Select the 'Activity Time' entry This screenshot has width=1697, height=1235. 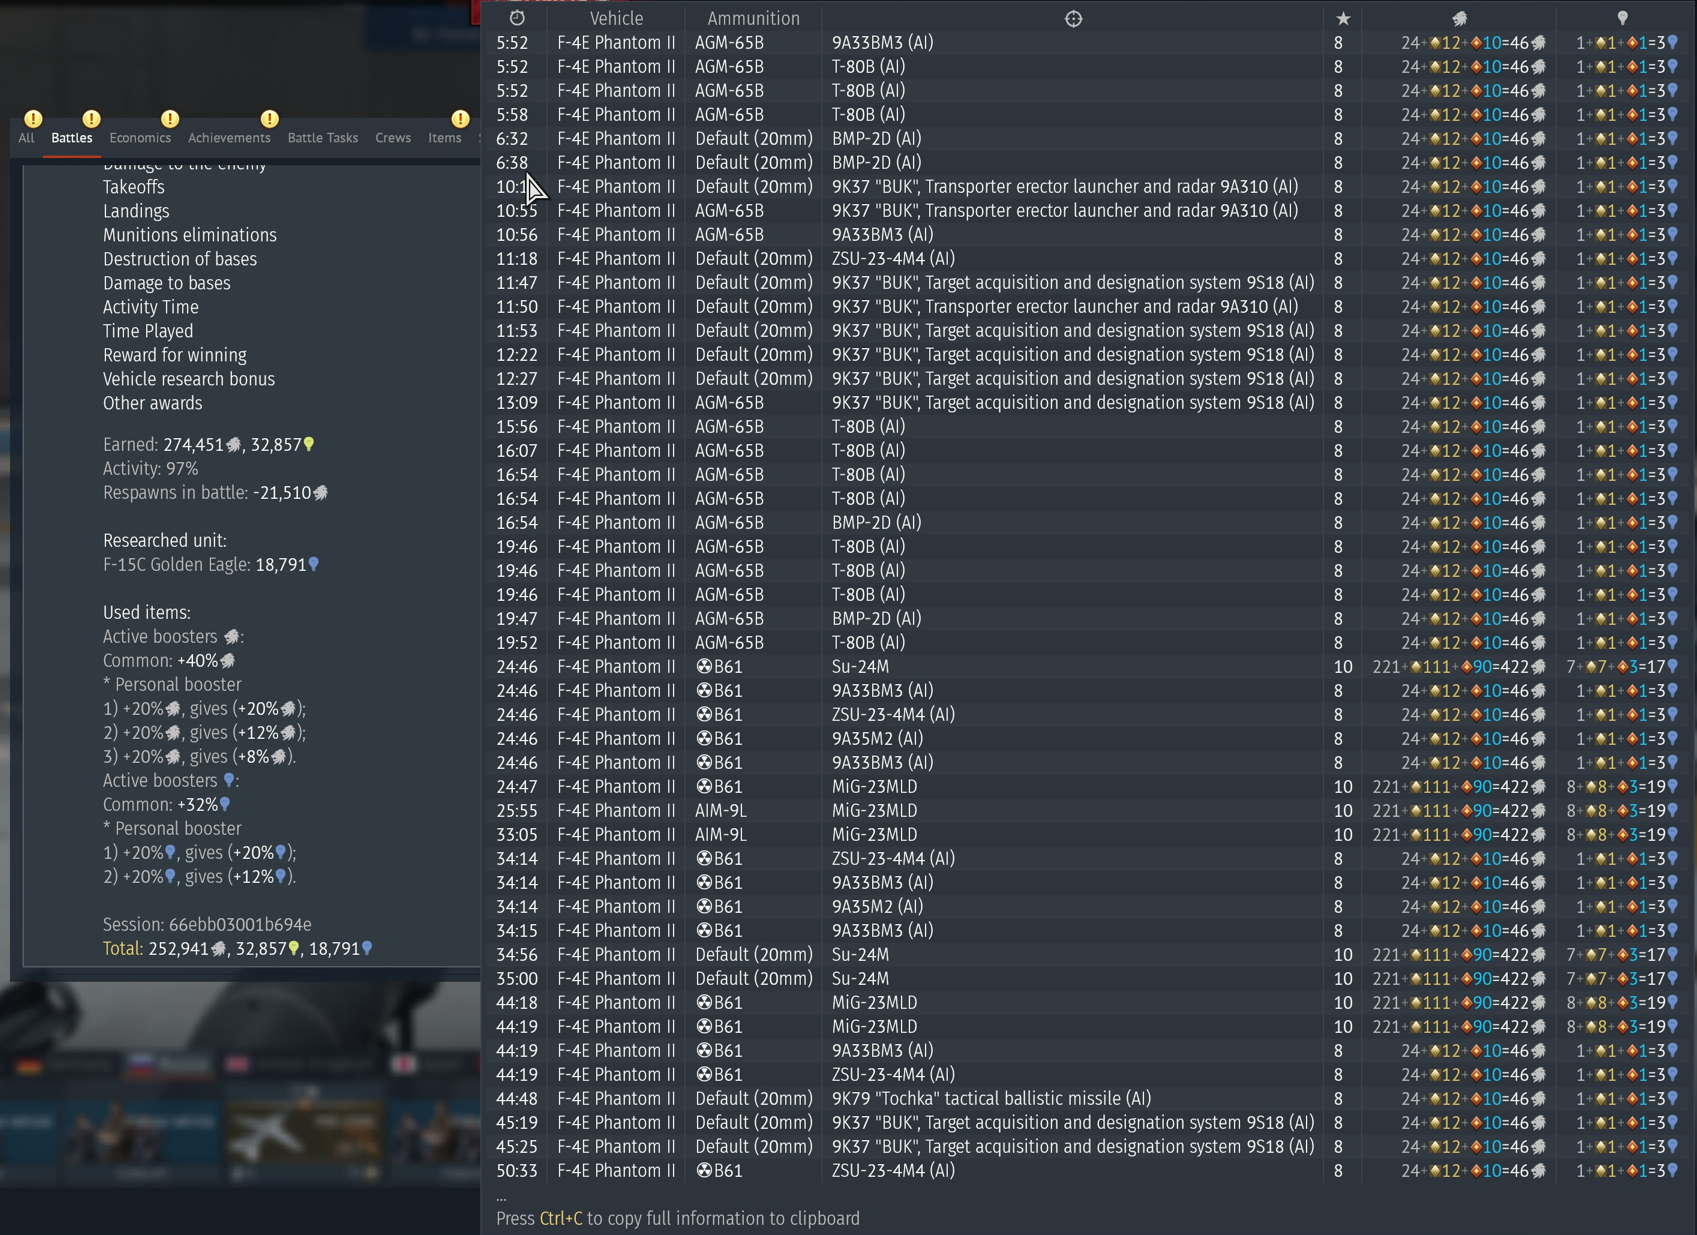click(151, 307)
